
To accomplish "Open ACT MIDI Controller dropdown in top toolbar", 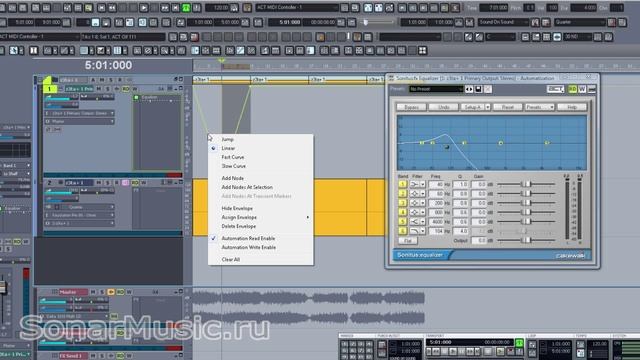I will point(297,7).
